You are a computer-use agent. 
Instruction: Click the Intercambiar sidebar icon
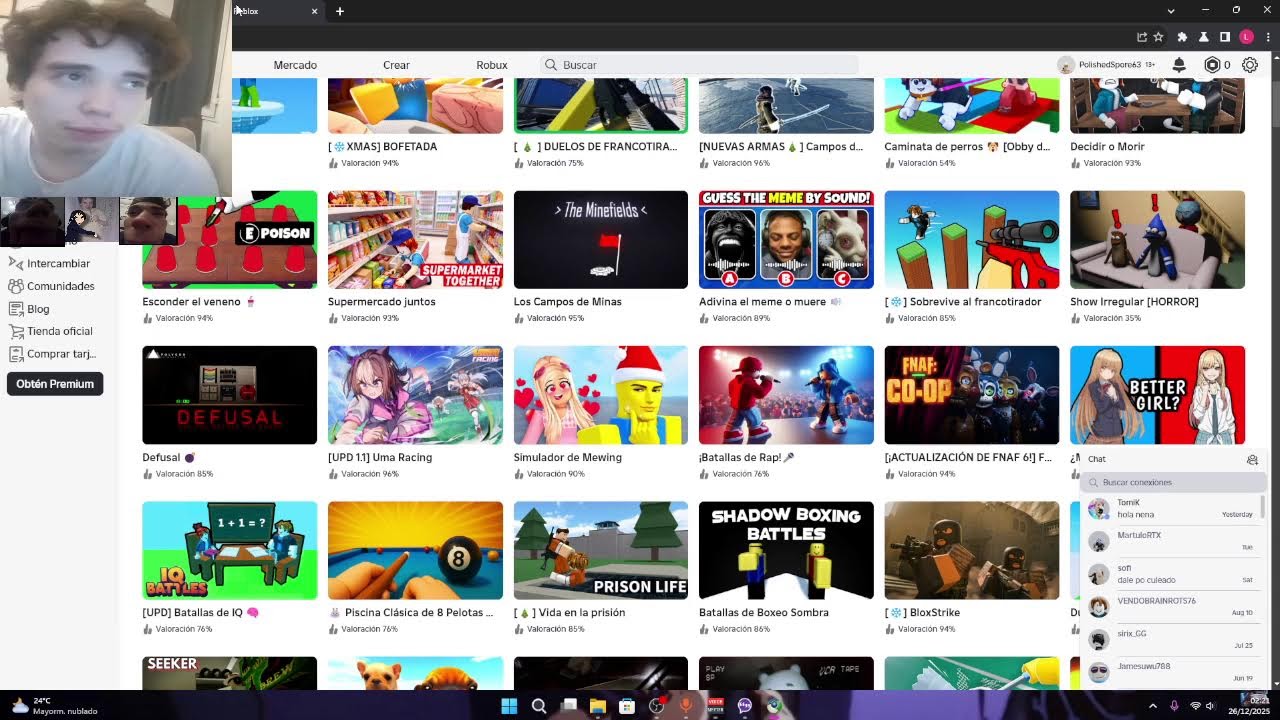(15, 263)
